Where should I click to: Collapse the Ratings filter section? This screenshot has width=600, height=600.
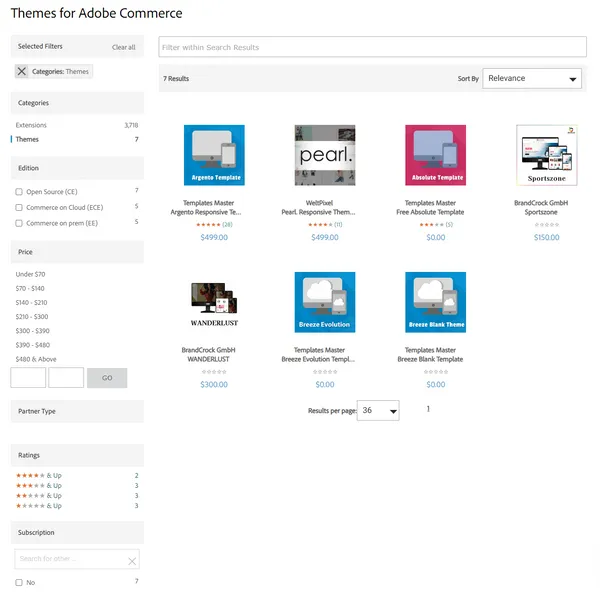point(77,455)
